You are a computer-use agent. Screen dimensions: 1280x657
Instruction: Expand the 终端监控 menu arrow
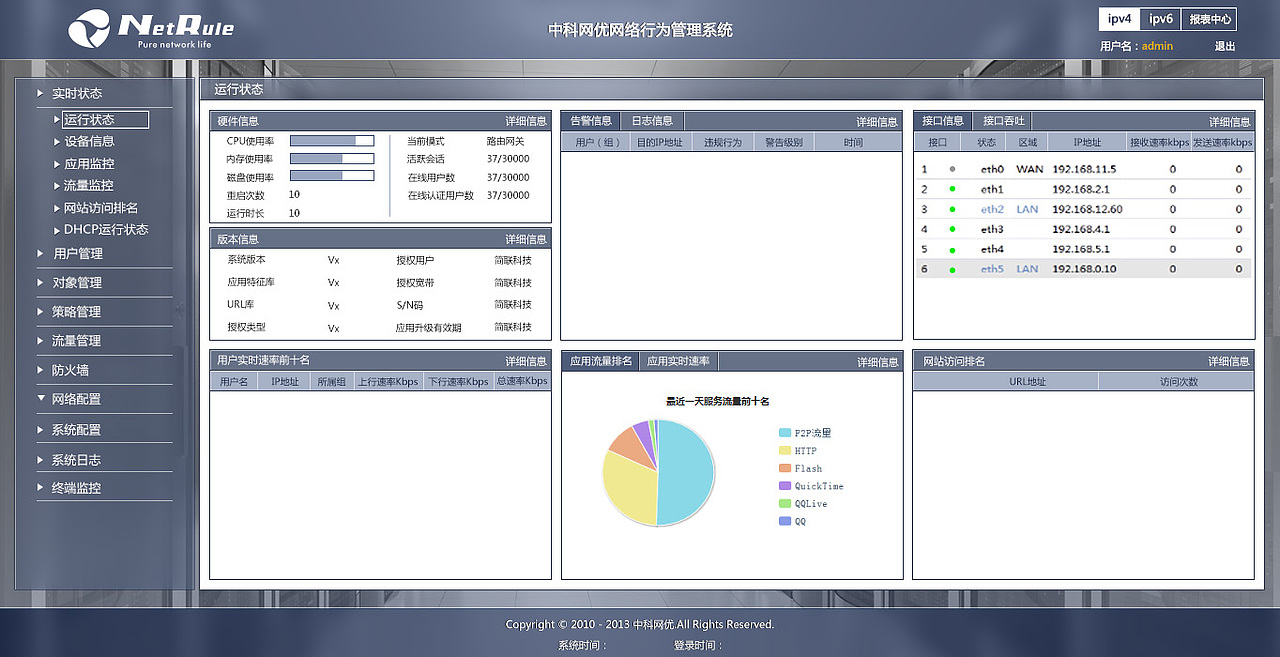[x=40, y=488]
